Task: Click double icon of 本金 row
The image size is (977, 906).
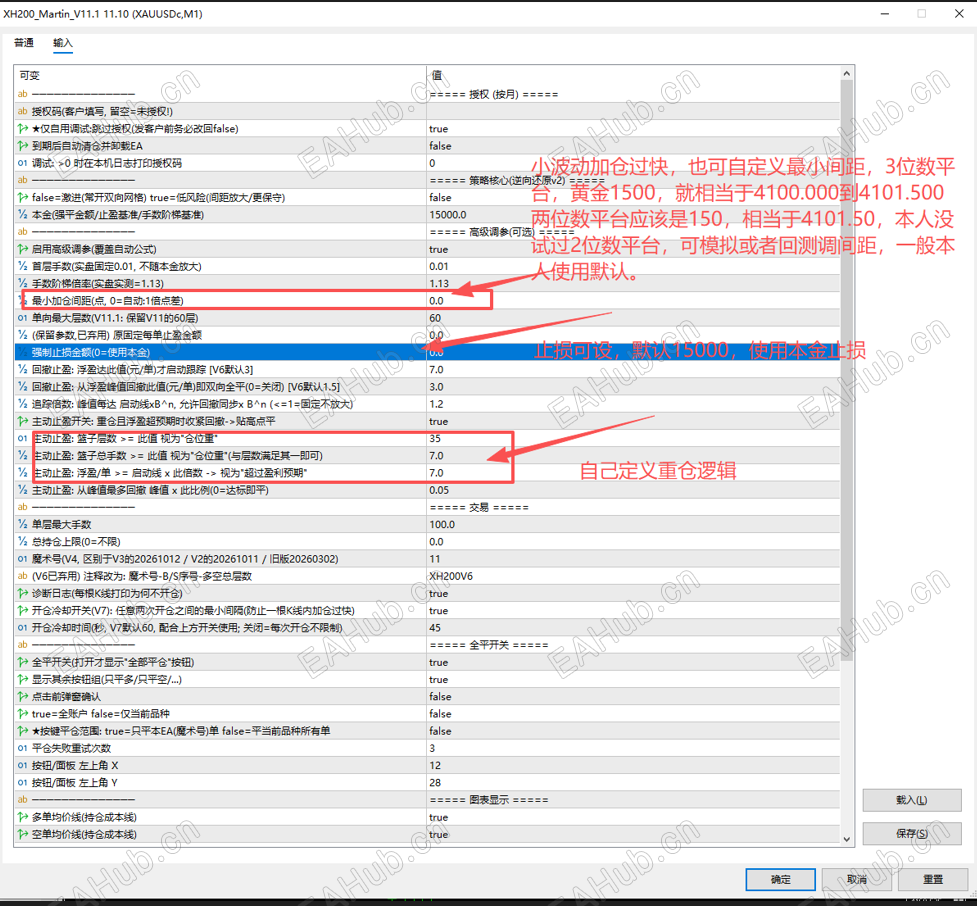Action: coord(22,215)
